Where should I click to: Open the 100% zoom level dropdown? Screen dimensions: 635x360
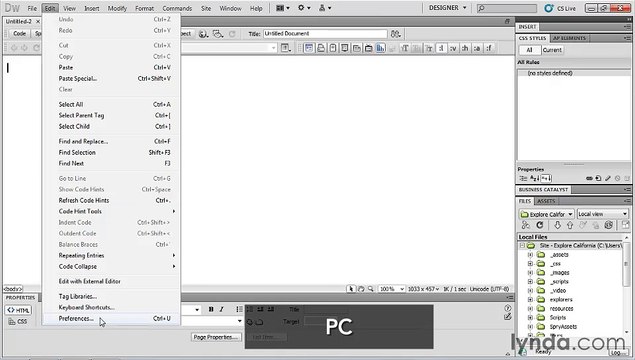392,289
